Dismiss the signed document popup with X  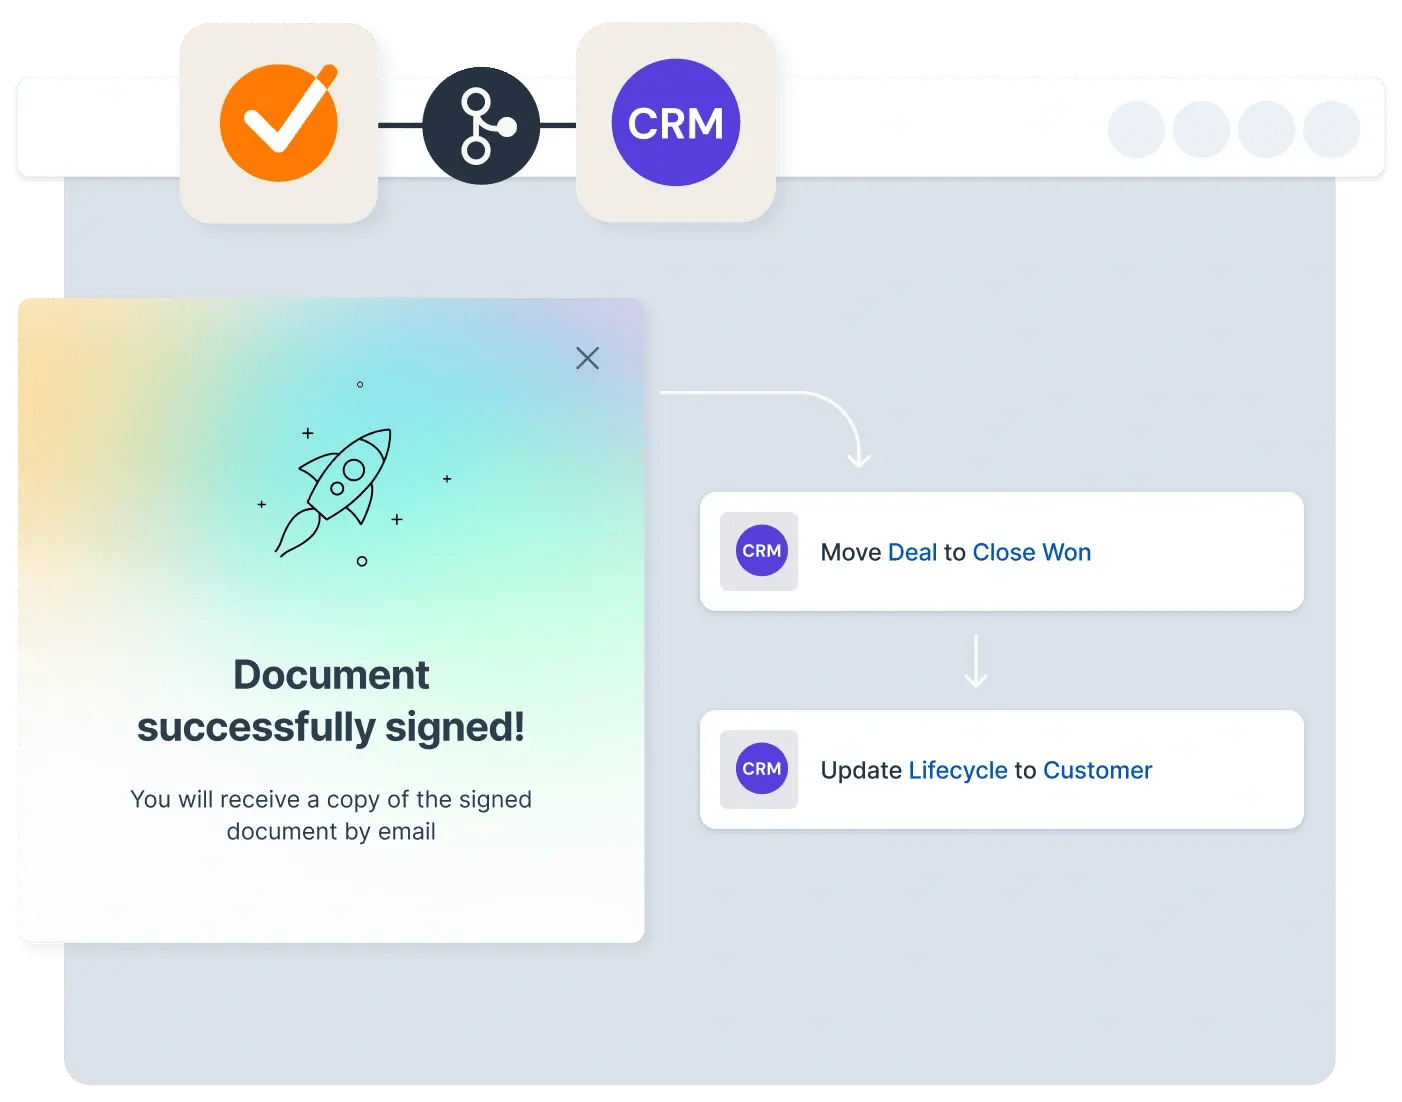pyautogui.click(x=587, y=358)
